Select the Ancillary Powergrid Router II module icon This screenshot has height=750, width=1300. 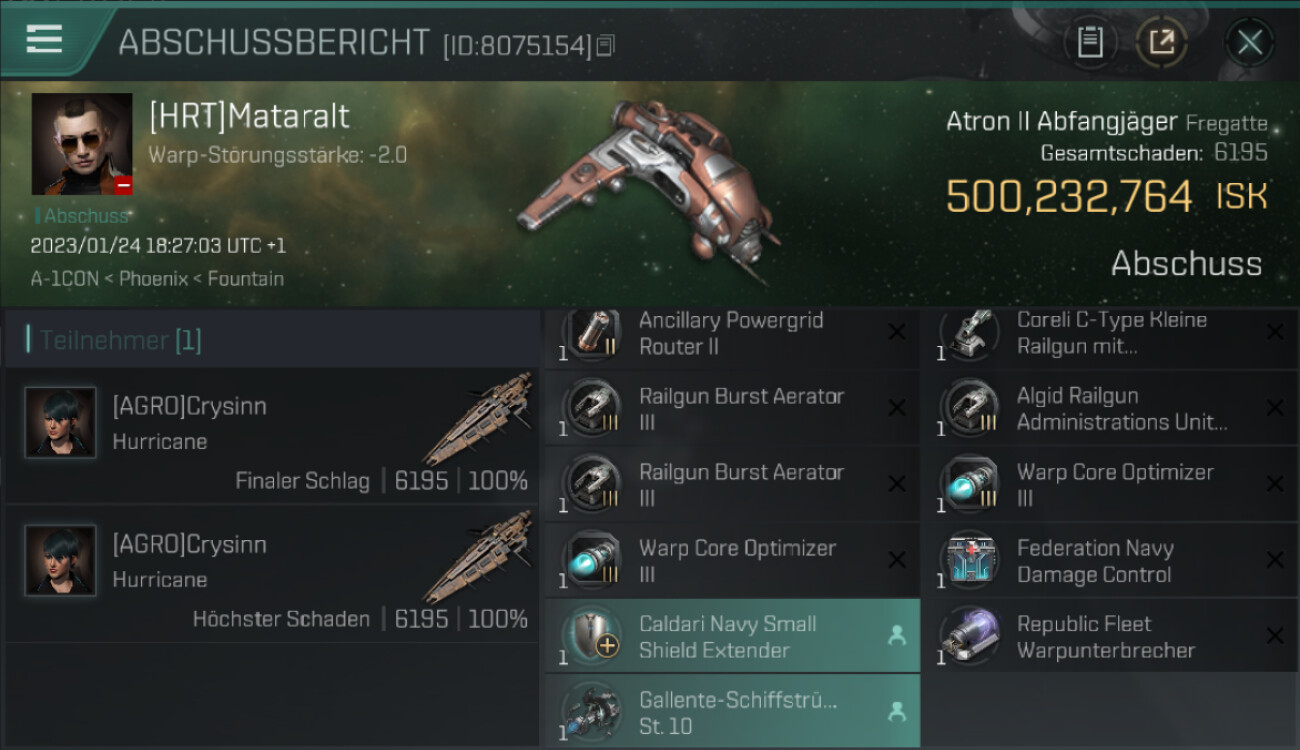click(592, 334)
